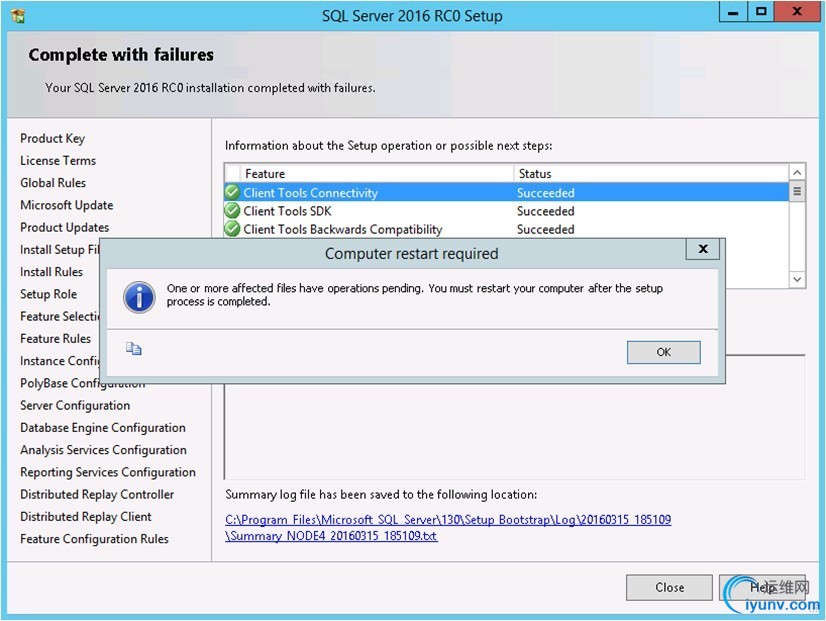Click the feature list scrollbar thumb

tap(797, 191)
